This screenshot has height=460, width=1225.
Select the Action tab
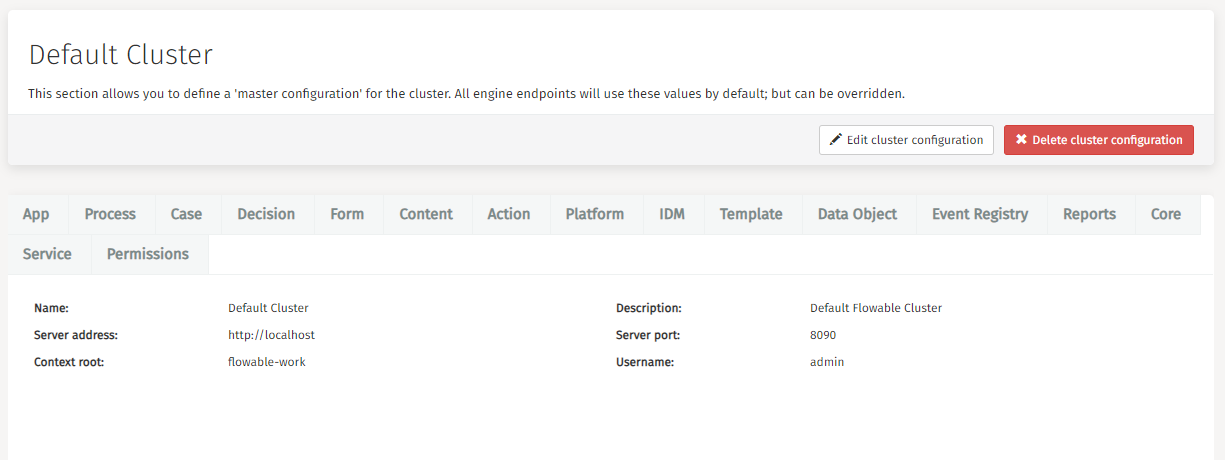tap(509, 214)
